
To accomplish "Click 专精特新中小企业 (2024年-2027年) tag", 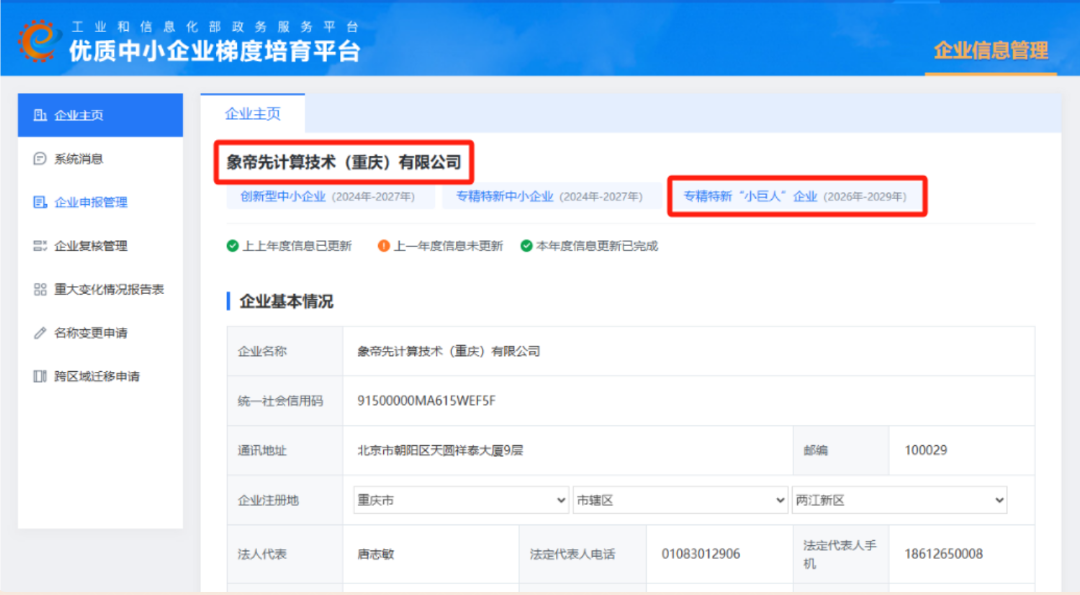I will point(550,196).
